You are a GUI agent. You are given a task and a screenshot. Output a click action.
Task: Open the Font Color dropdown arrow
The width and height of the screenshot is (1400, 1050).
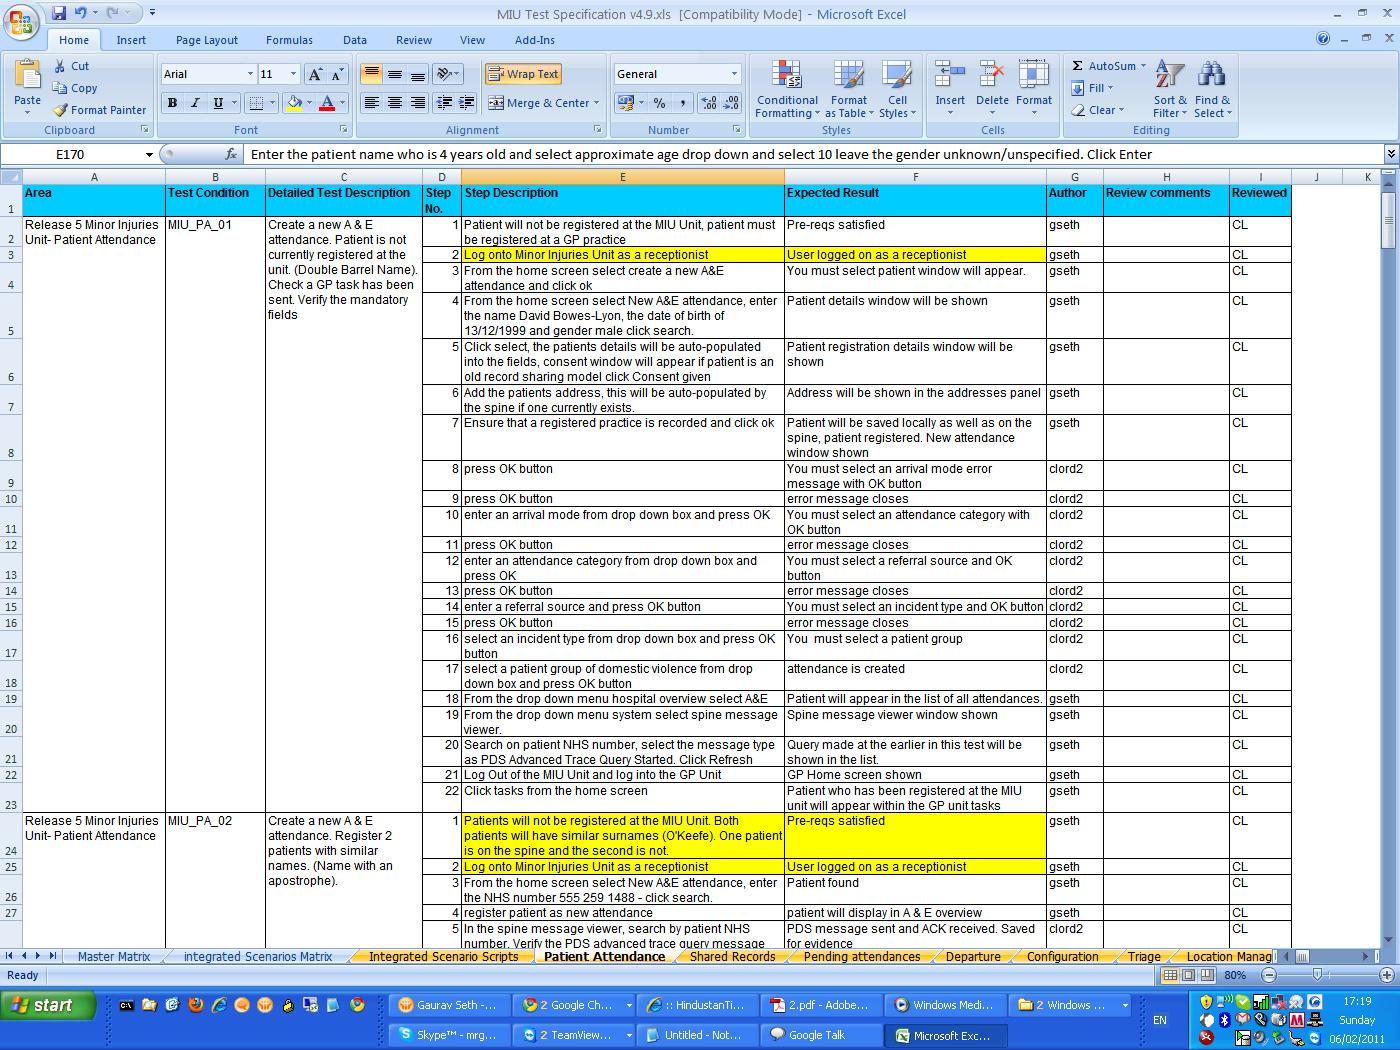click(342, 103)
